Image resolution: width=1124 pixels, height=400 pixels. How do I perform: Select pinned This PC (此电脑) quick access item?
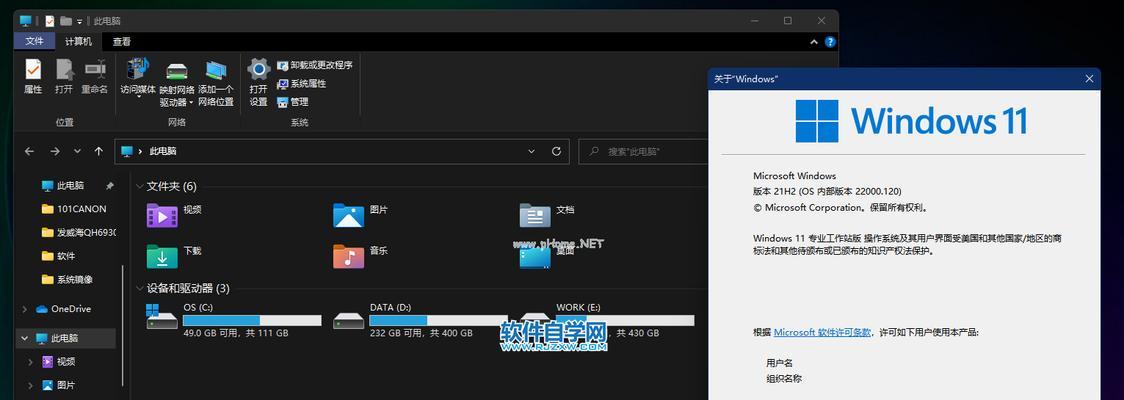(x=70, y=186)
